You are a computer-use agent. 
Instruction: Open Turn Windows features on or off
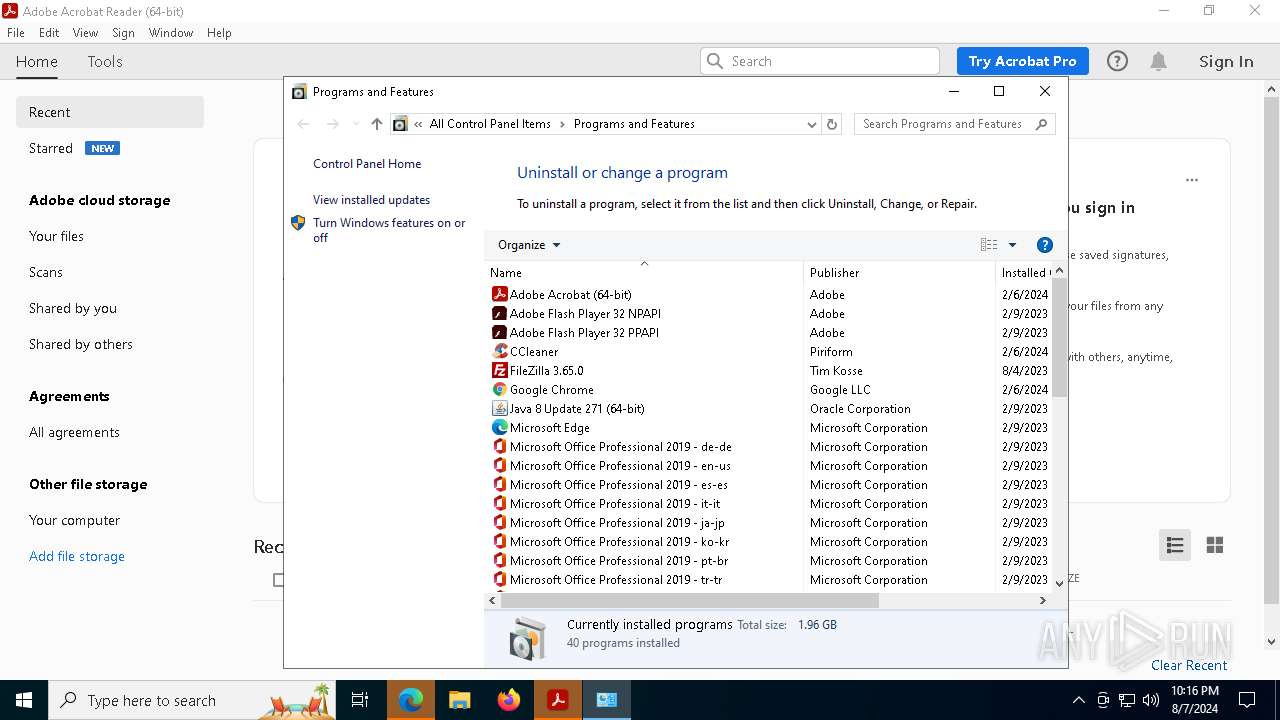pyautogui.click(x=389, y=230)
